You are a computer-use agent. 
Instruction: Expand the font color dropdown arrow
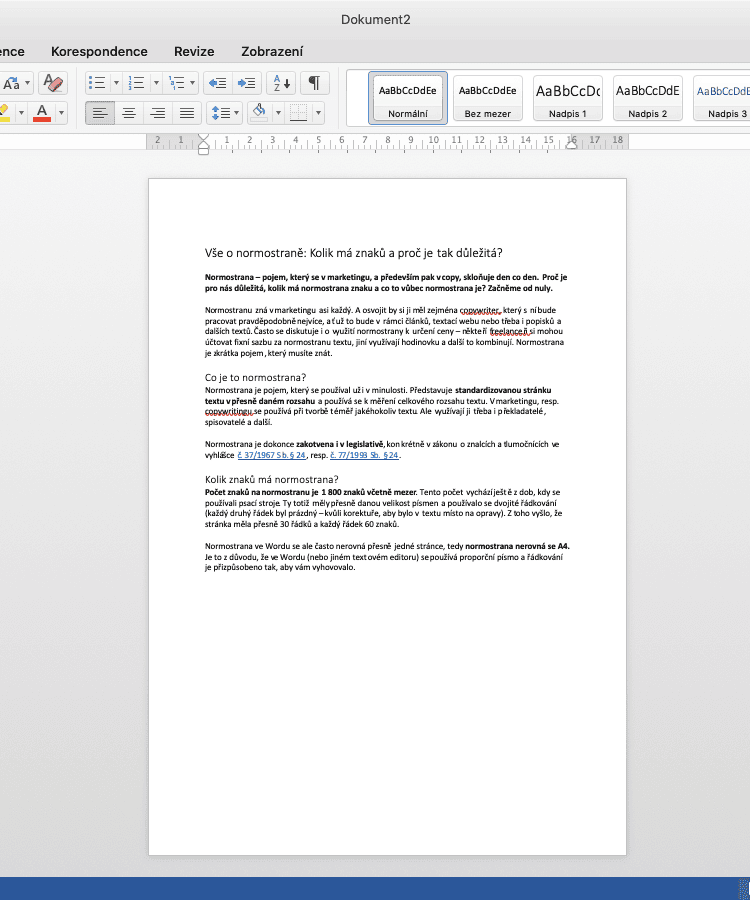pos(62,112)
